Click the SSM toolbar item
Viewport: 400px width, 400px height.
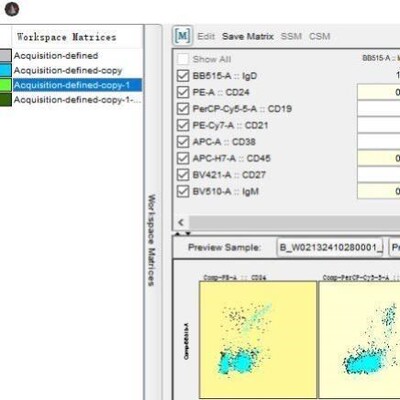tap(291, 36)
